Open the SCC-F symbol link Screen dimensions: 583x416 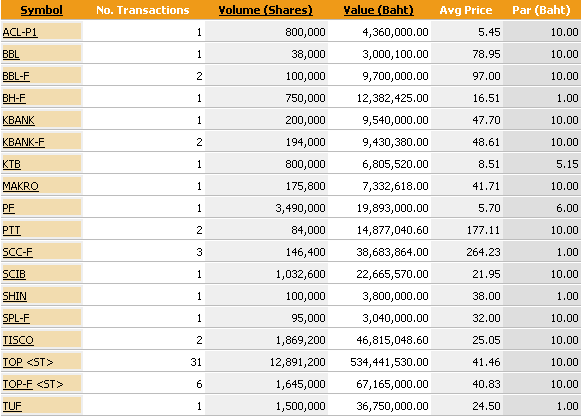(17, 252)
